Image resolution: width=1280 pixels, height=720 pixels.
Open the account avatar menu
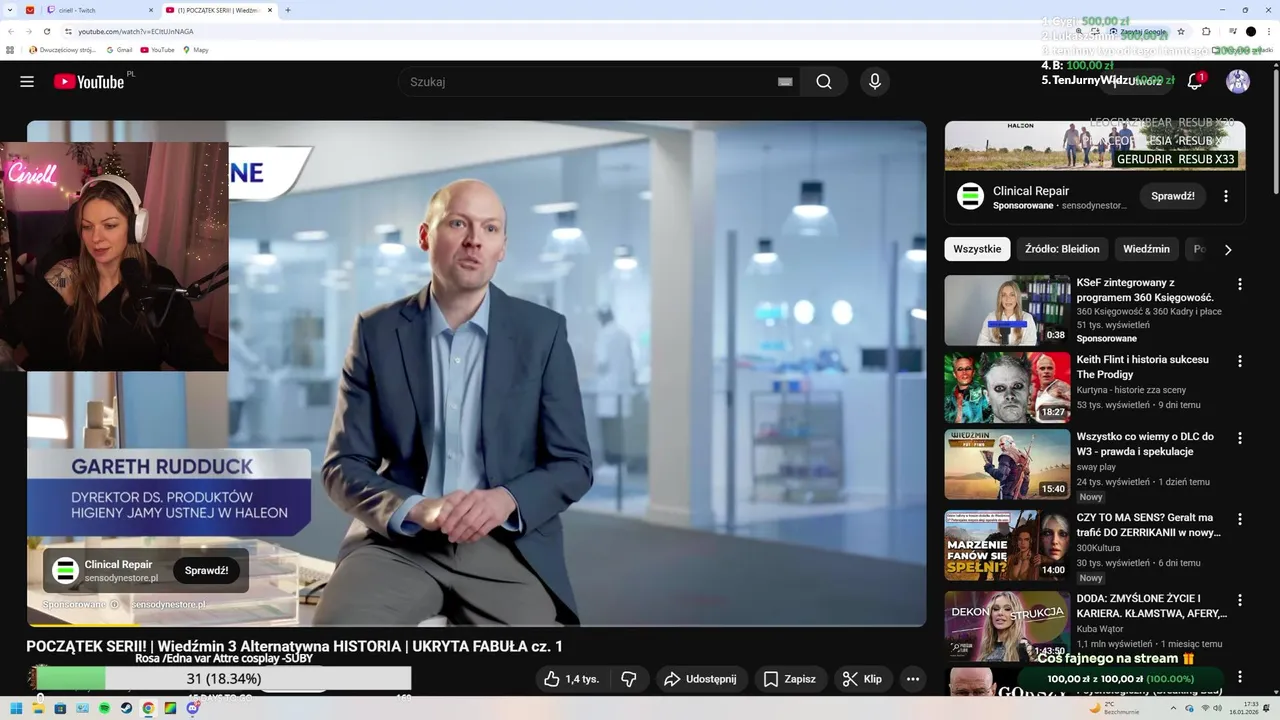click(1238, 82)
